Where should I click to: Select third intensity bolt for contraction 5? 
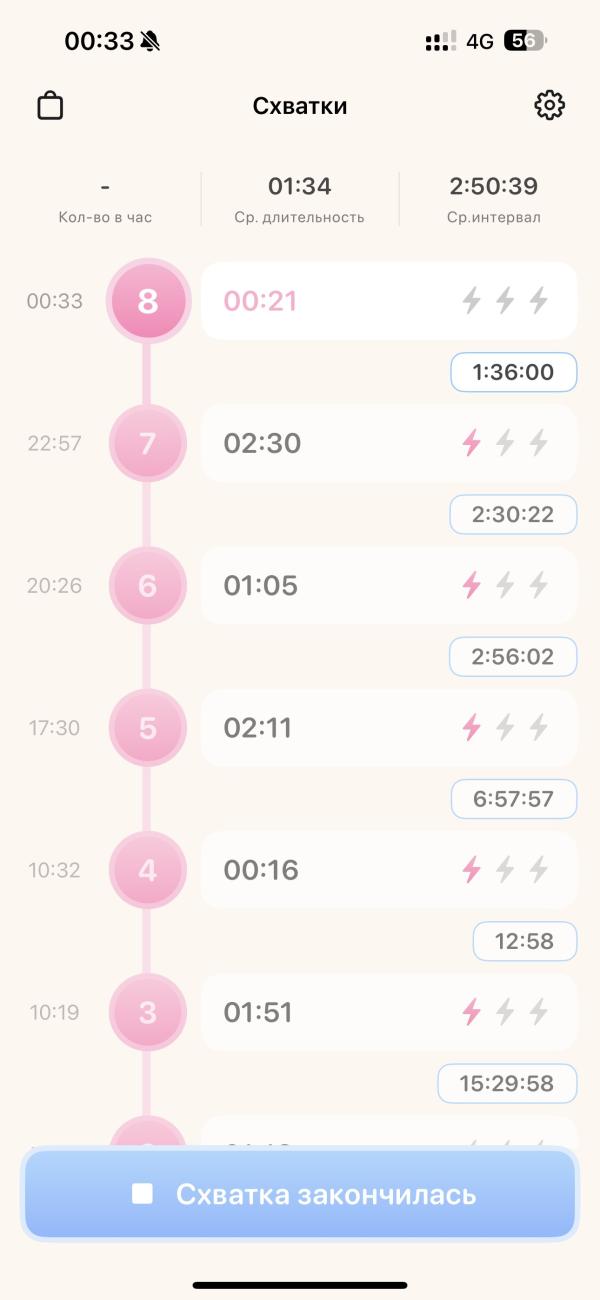(x=539, y=727)
